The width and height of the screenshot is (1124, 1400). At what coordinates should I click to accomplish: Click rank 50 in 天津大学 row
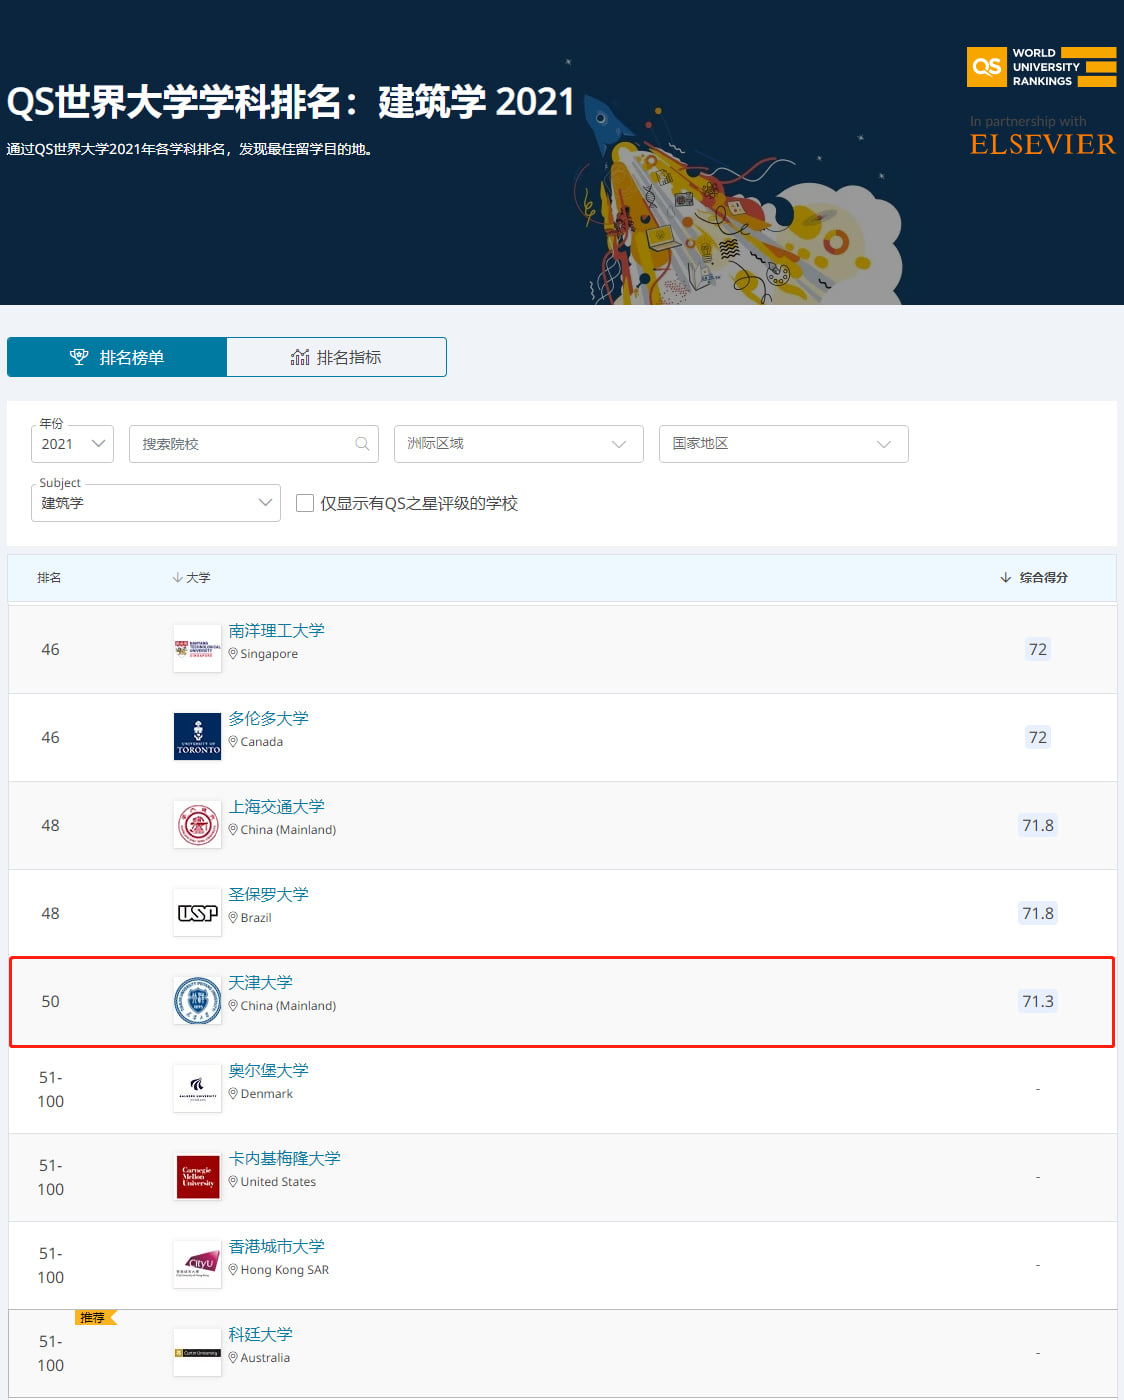click(x=50, y=1001)
